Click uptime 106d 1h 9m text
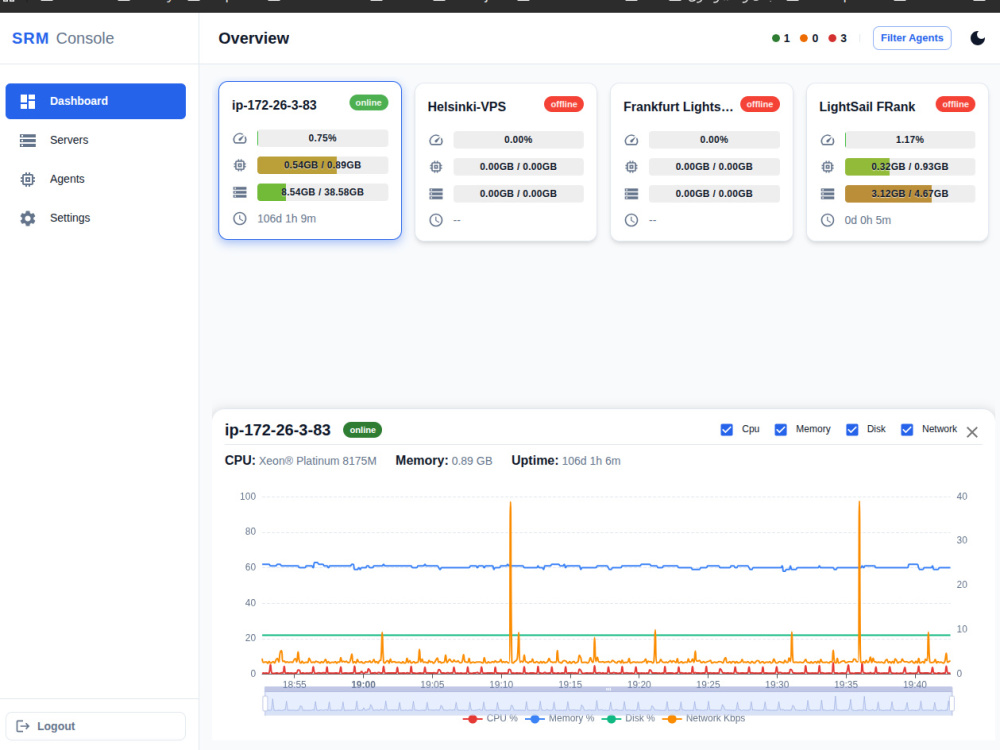Screen dimensions: 1000x750 (286, 219)
